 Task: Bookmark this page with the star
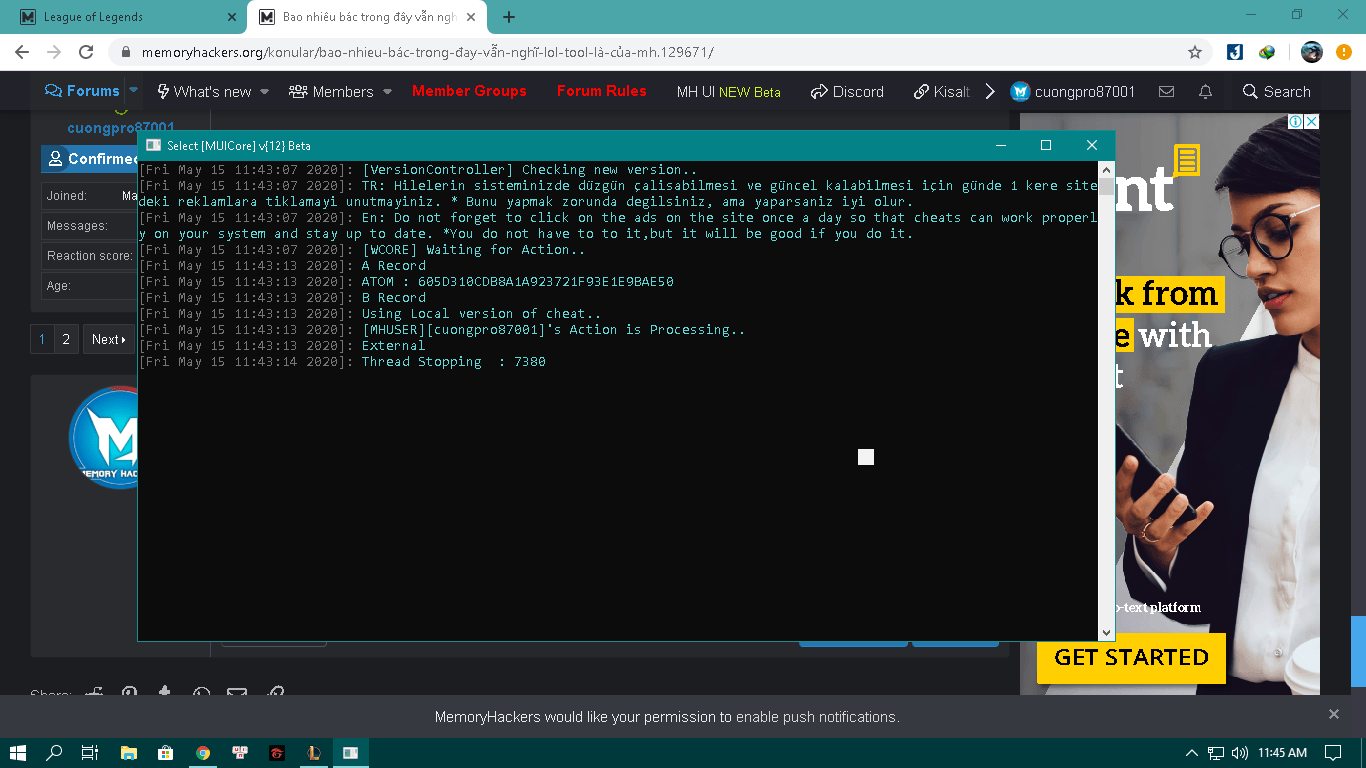[x=1194, y=52]
